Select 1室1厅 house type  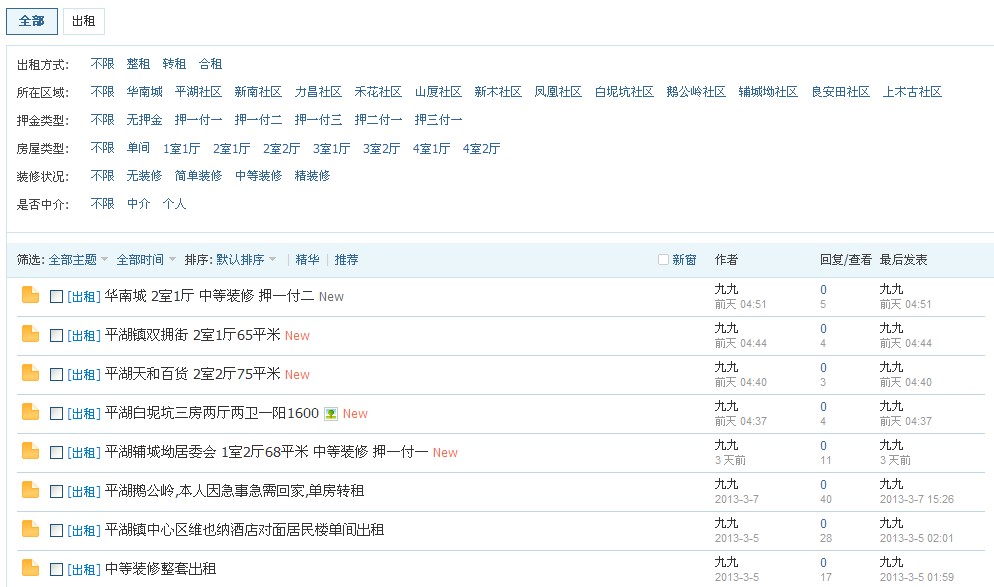pyautogui.click(x=182, y=148)
